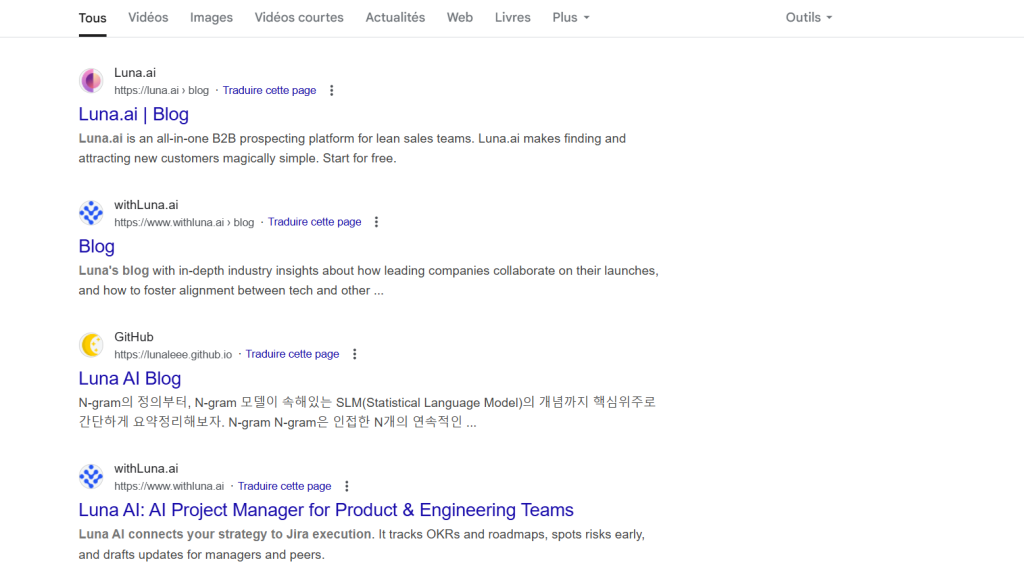Click "Traduire cette page" for the lunaleee.github.io result
The height and width of the screenshot is (572, 1024).
coord(292,355)
